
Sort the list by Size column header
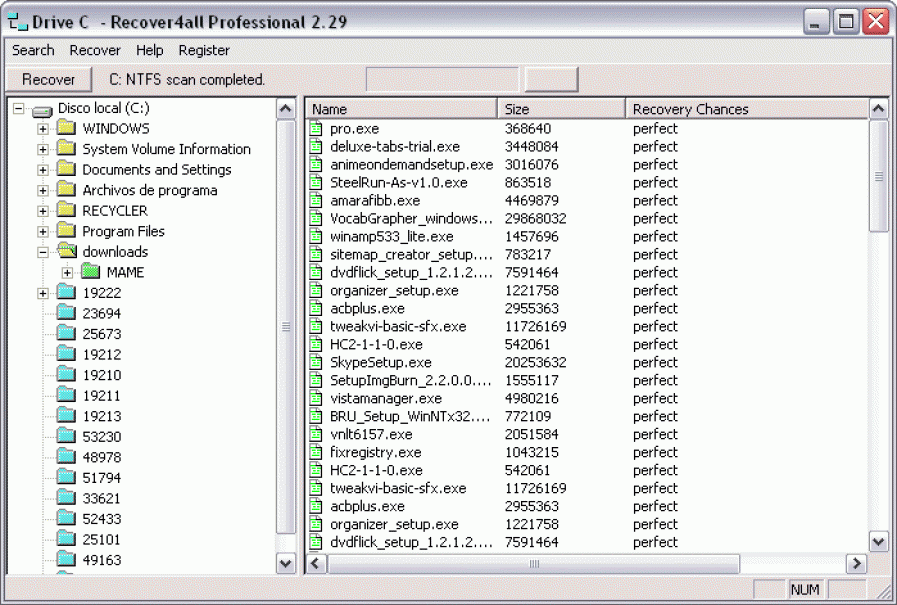click(560, 109)
